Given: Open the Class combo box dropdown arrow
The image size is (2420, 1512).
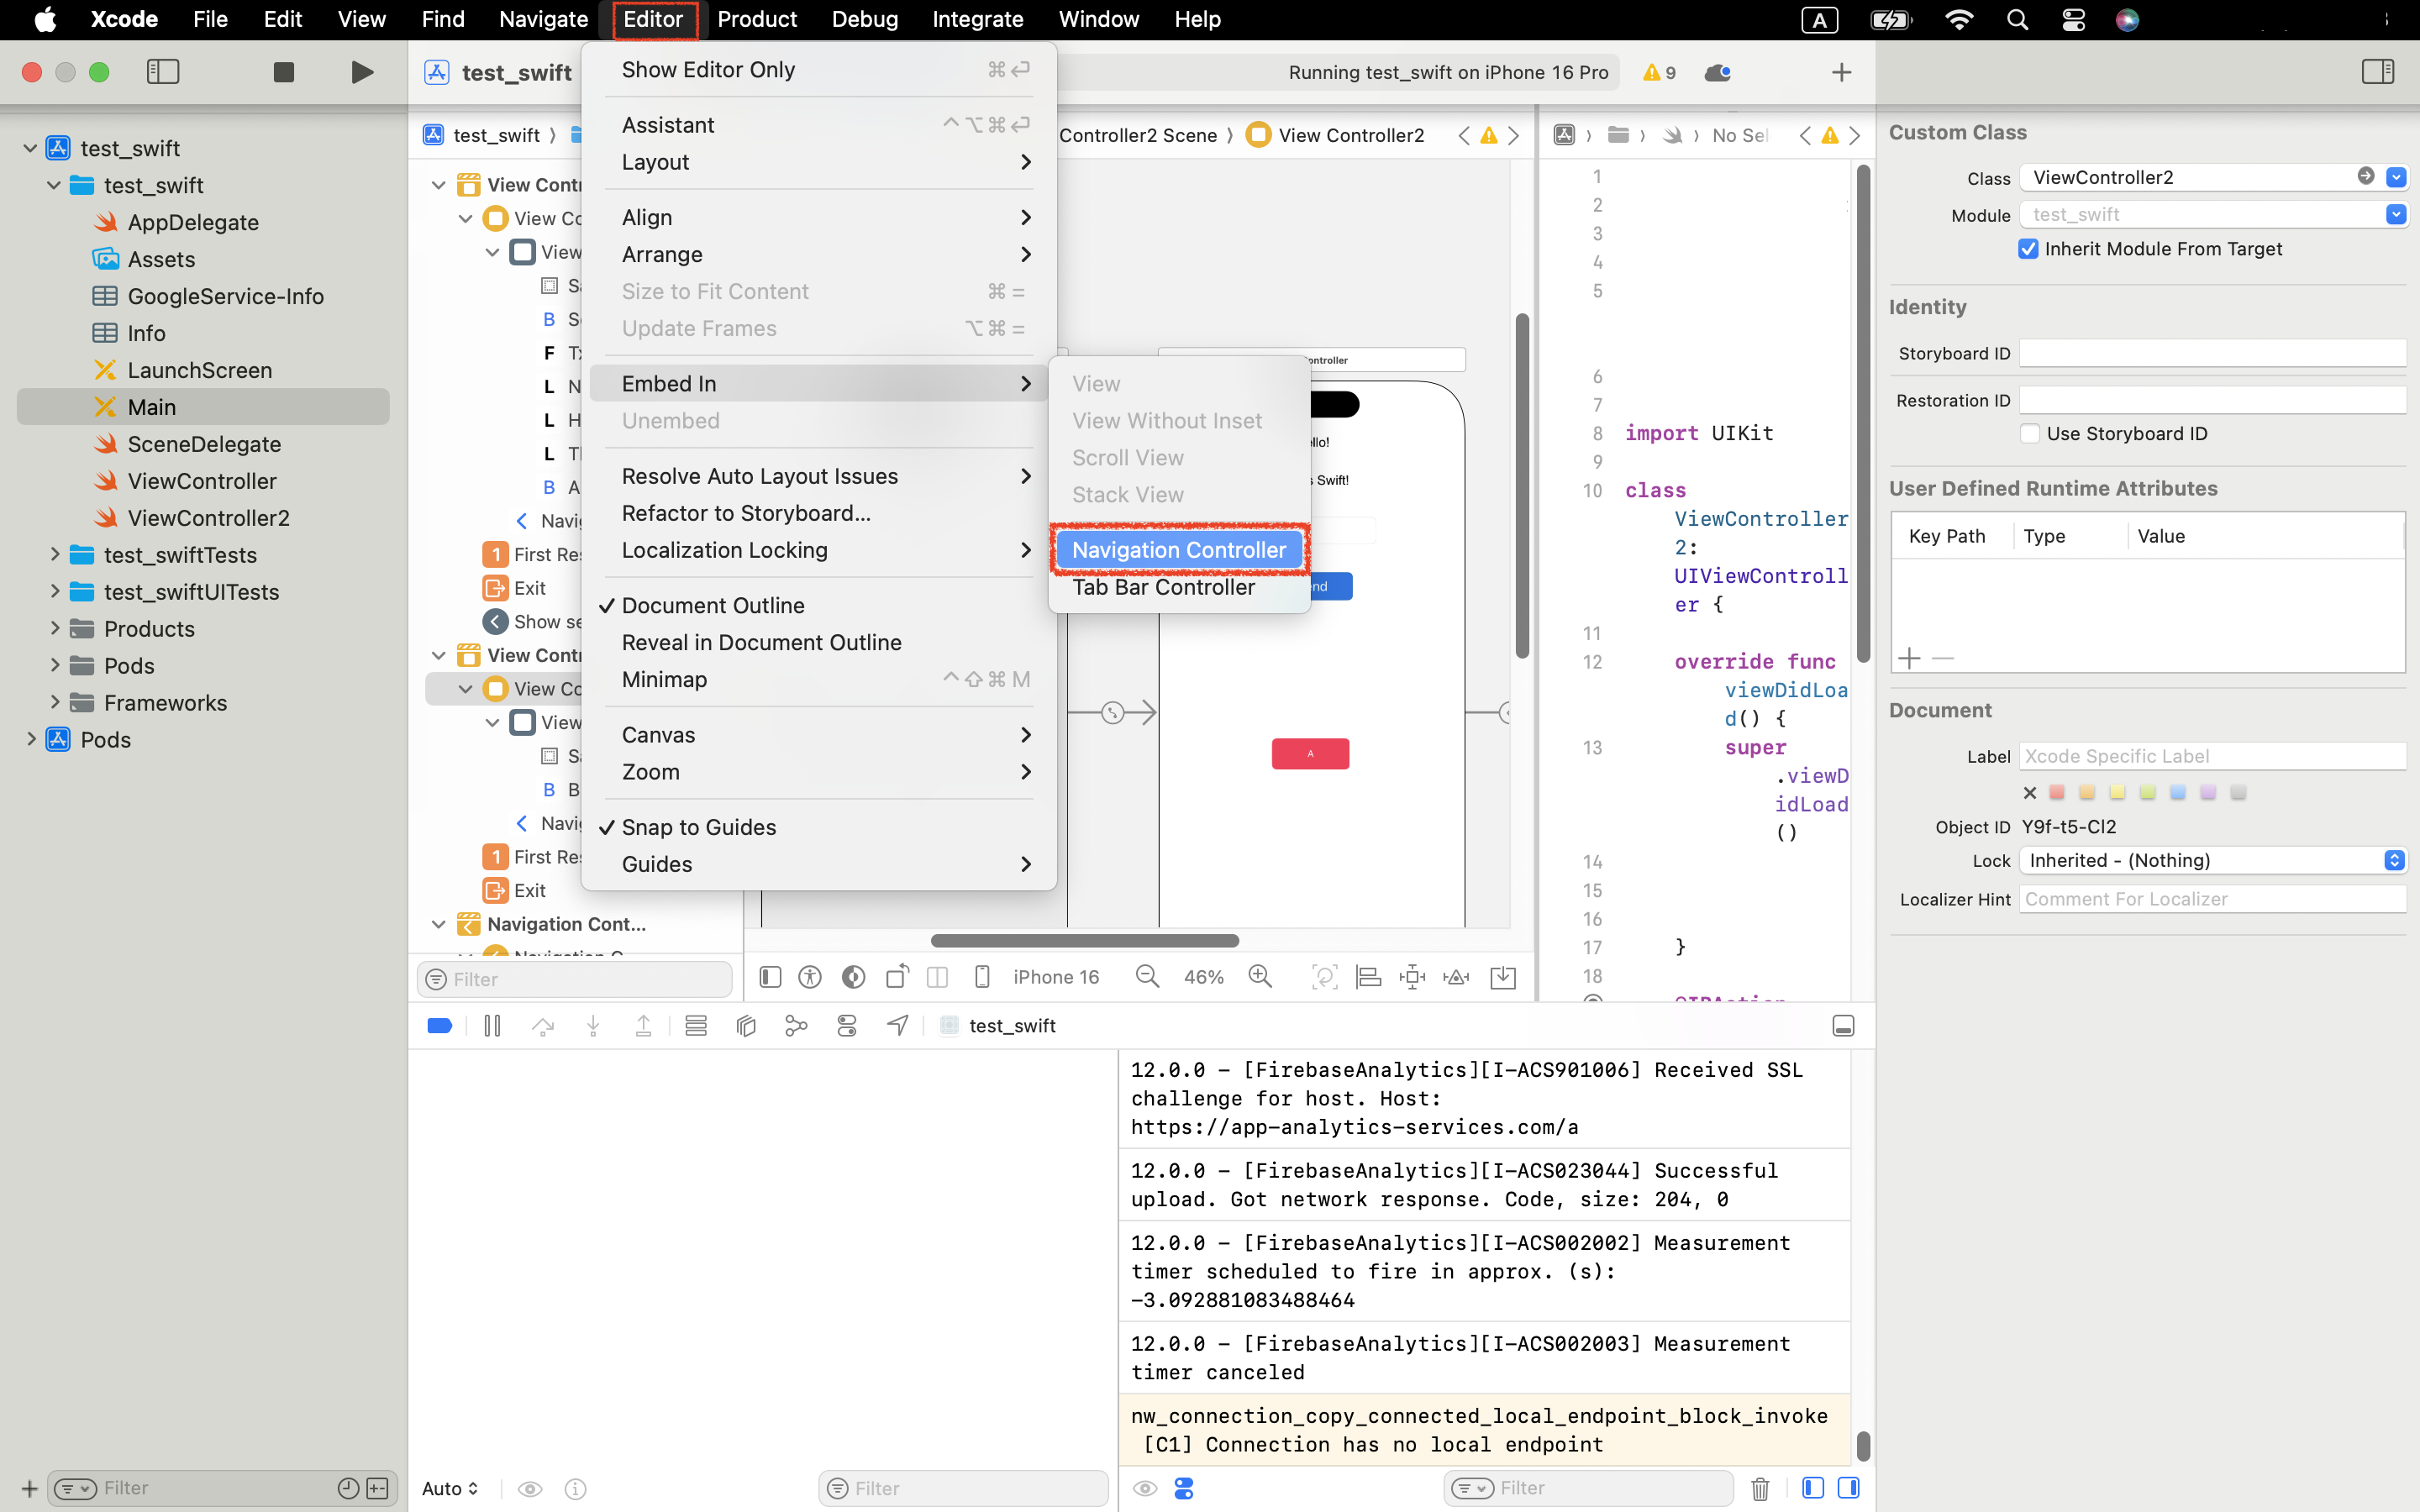Looking at the screenshot, I should (2395, 177).
